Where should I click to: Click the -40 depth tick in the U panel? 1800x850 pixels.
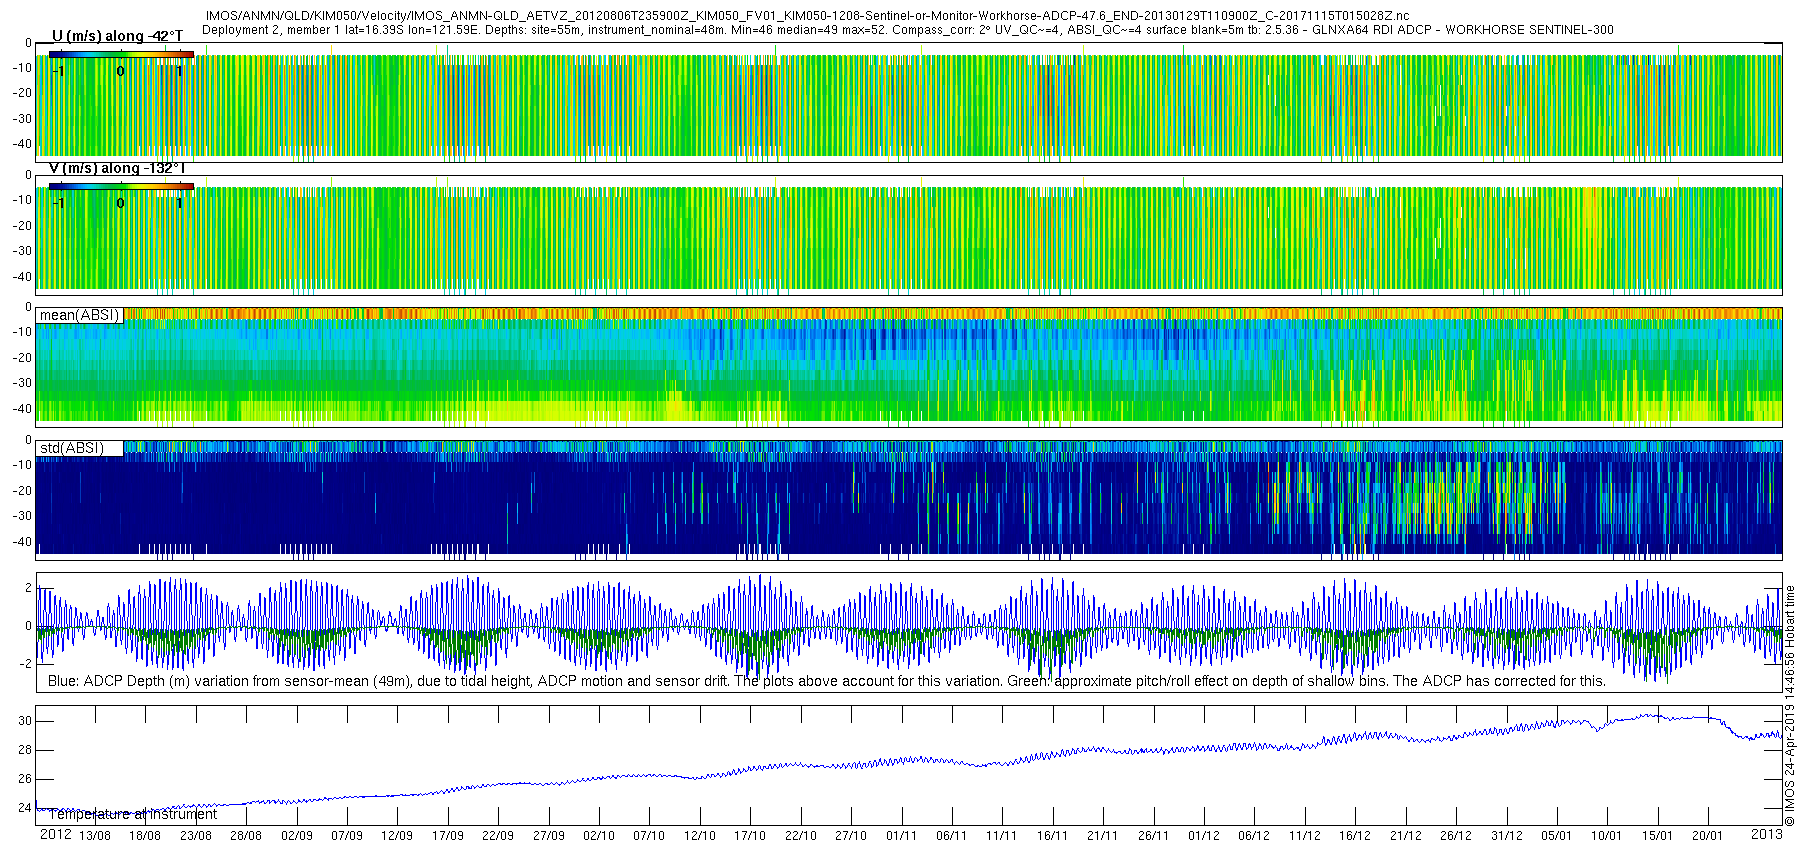[22, 144]
